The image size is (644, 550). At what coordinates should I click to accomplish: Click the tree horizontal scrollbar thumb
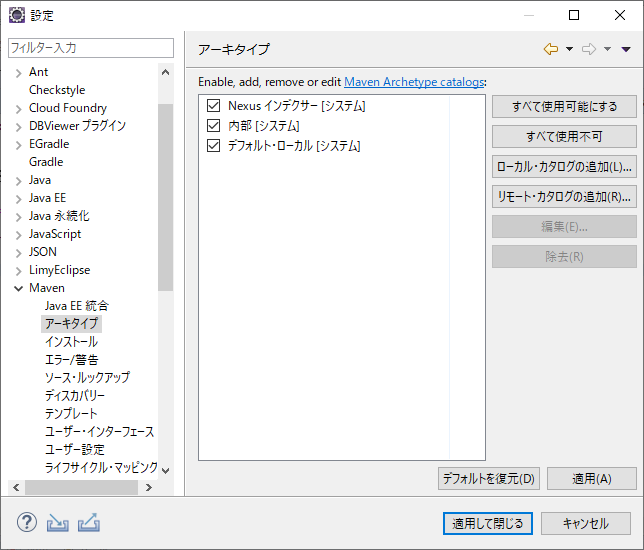81,488
